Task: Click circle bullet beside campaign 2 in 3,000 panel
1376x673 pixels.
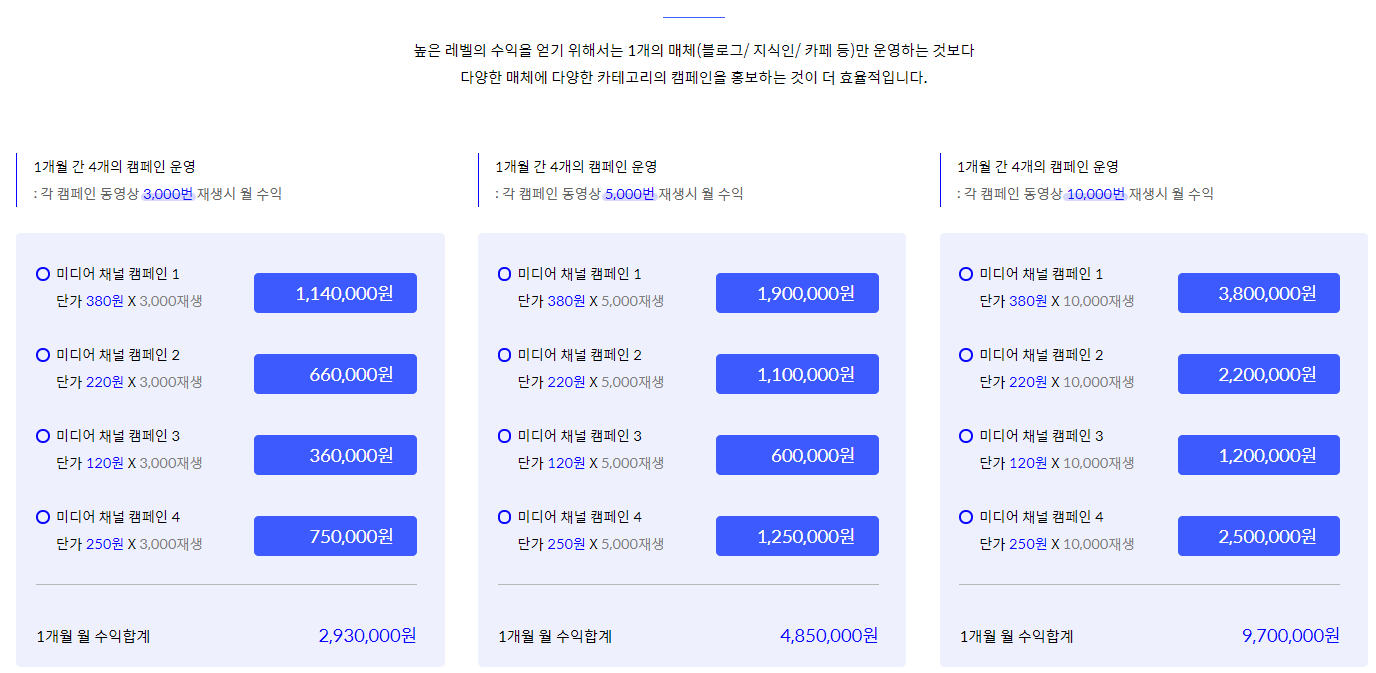Action: pyautogui.click(x=43, y=355)
